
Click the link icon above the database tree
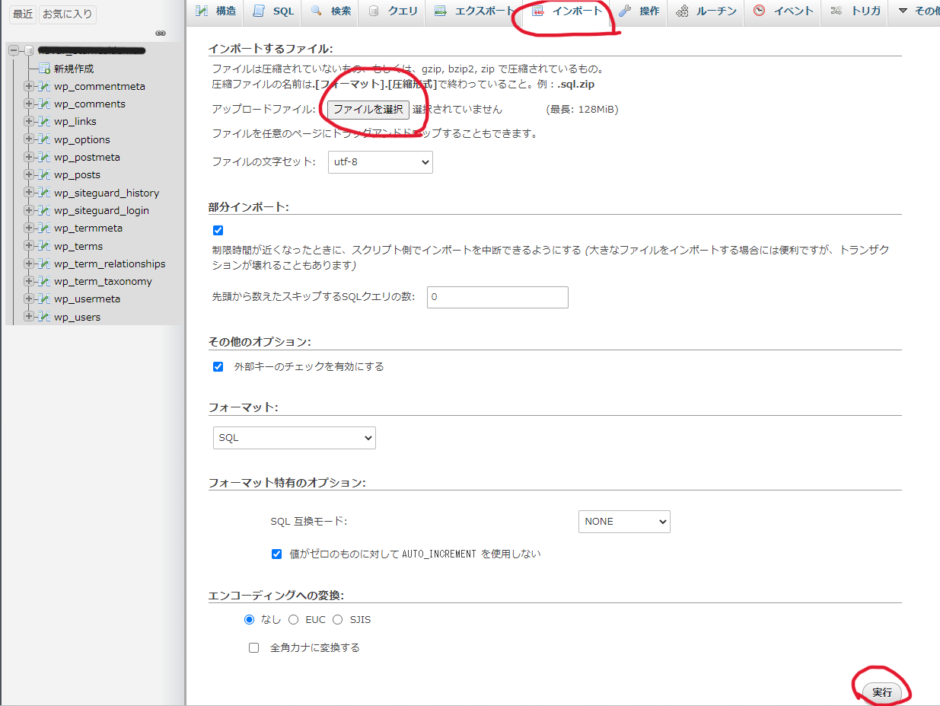(160, 33)
